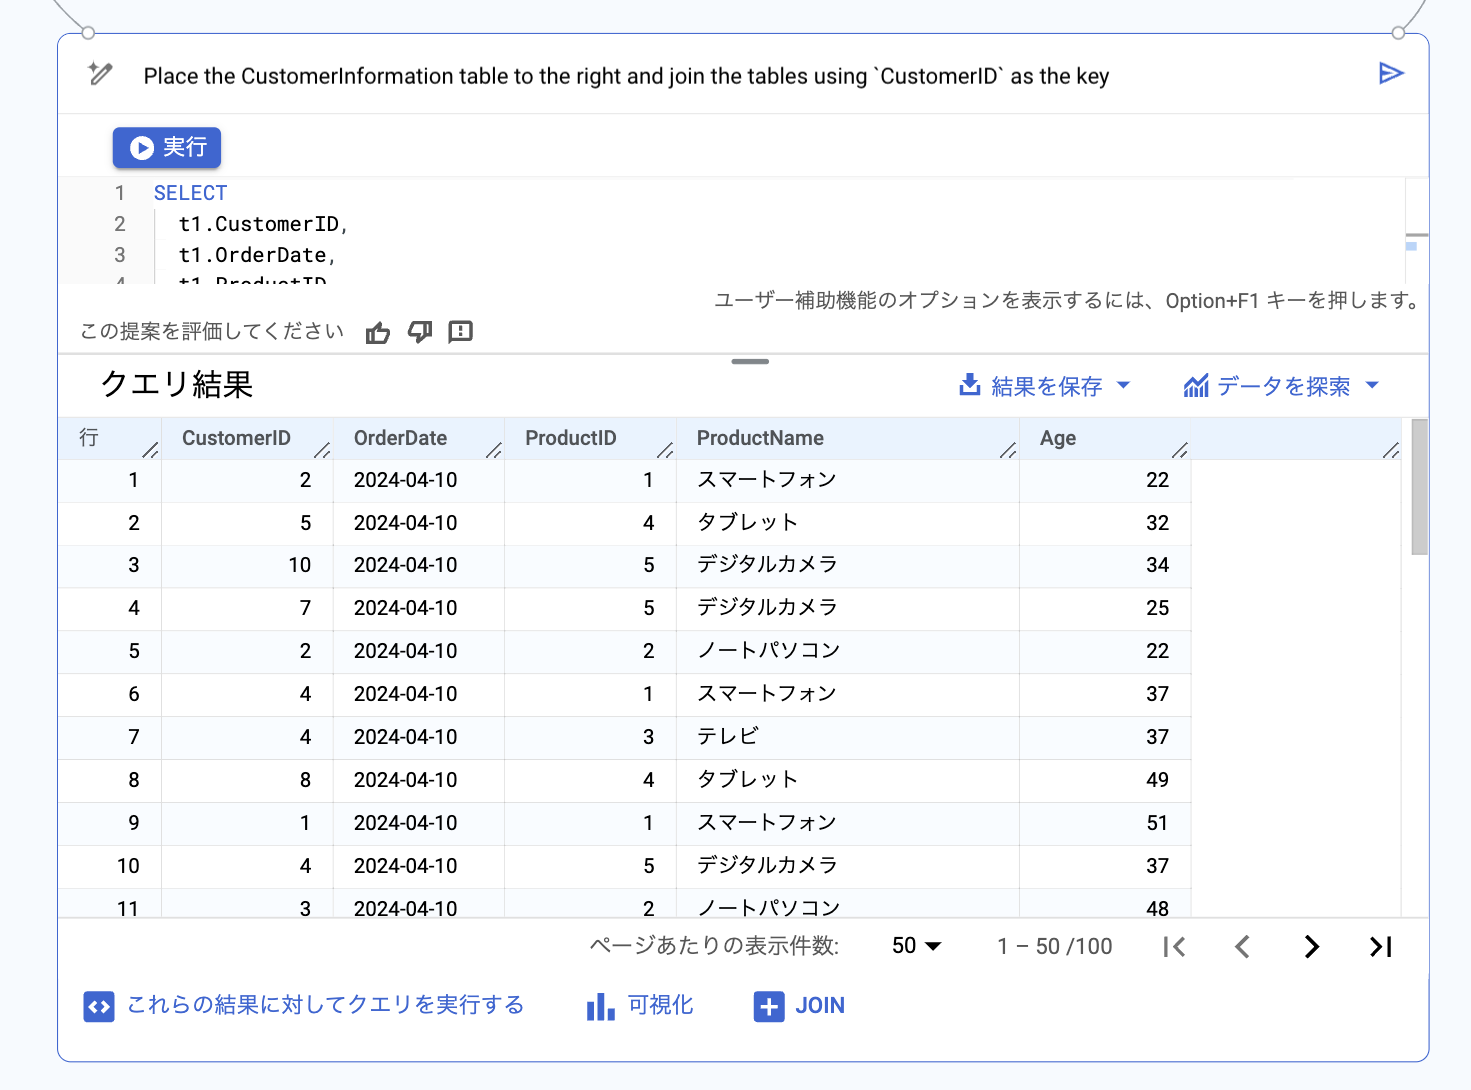Open the 結果を保存 dropdown
The height and width of the screenshot is (1090, 1471).
[x=1045, y=386]
